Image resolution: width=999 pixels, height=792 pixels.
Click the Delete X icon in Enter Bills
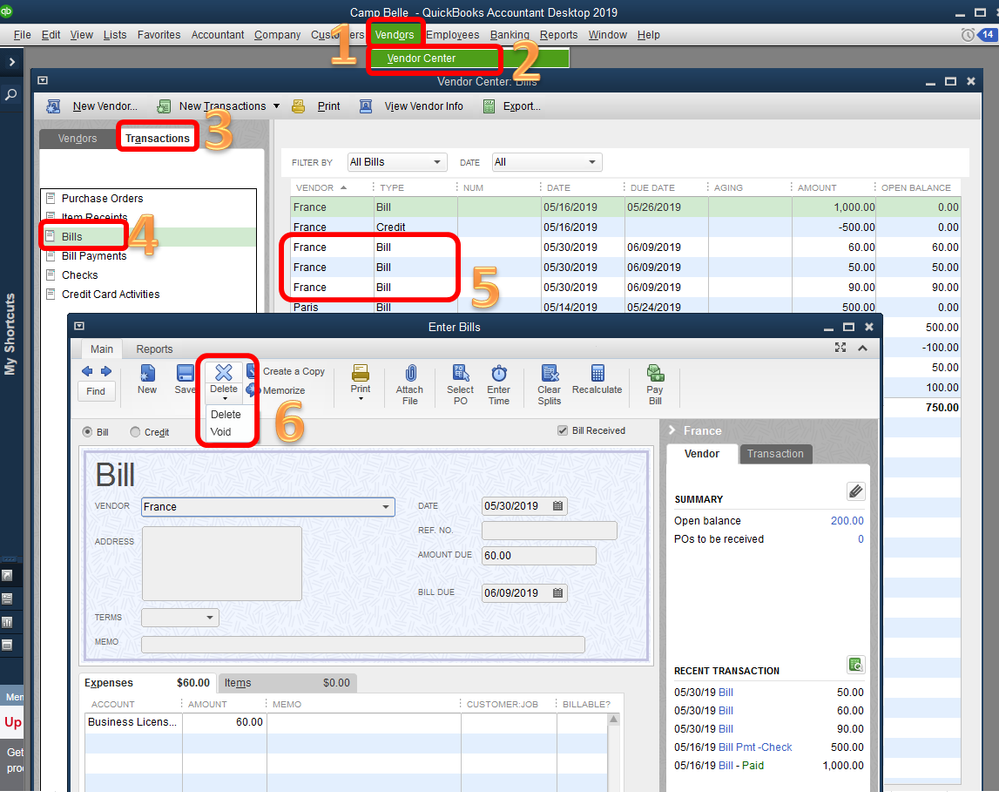click(x=224, y=372)
